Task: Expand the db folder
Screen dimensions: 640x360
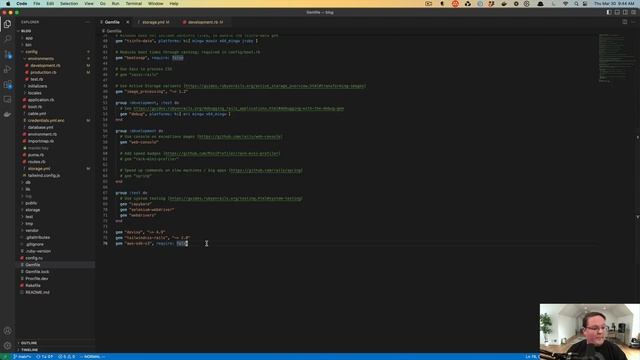Action: 28,182
